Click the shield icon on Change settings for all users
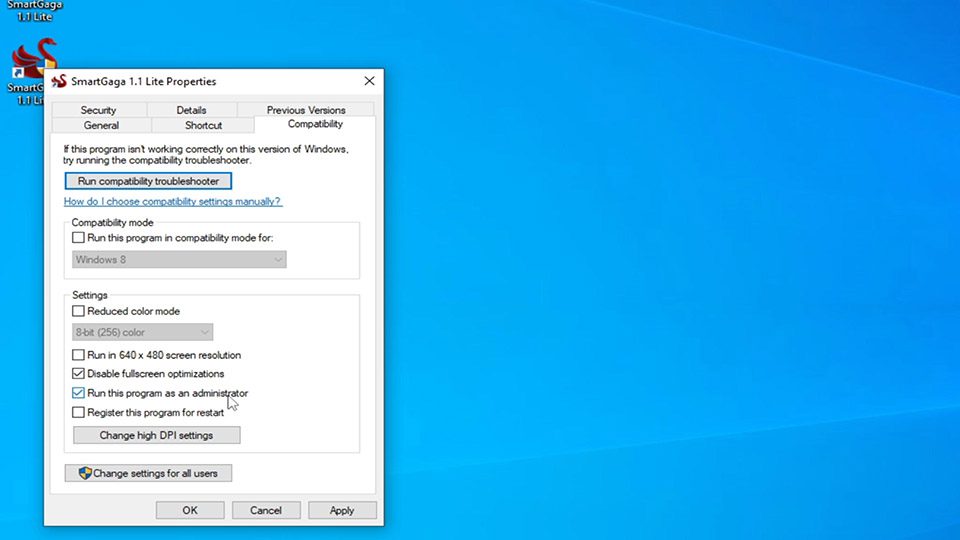Viewport: 960px width, 540px height. click(x=85, y=473)
